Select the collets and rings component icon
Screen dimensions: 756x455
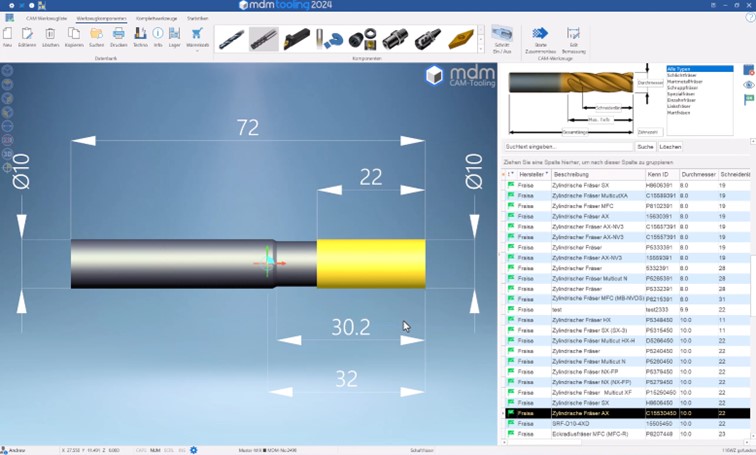[362, 40]
